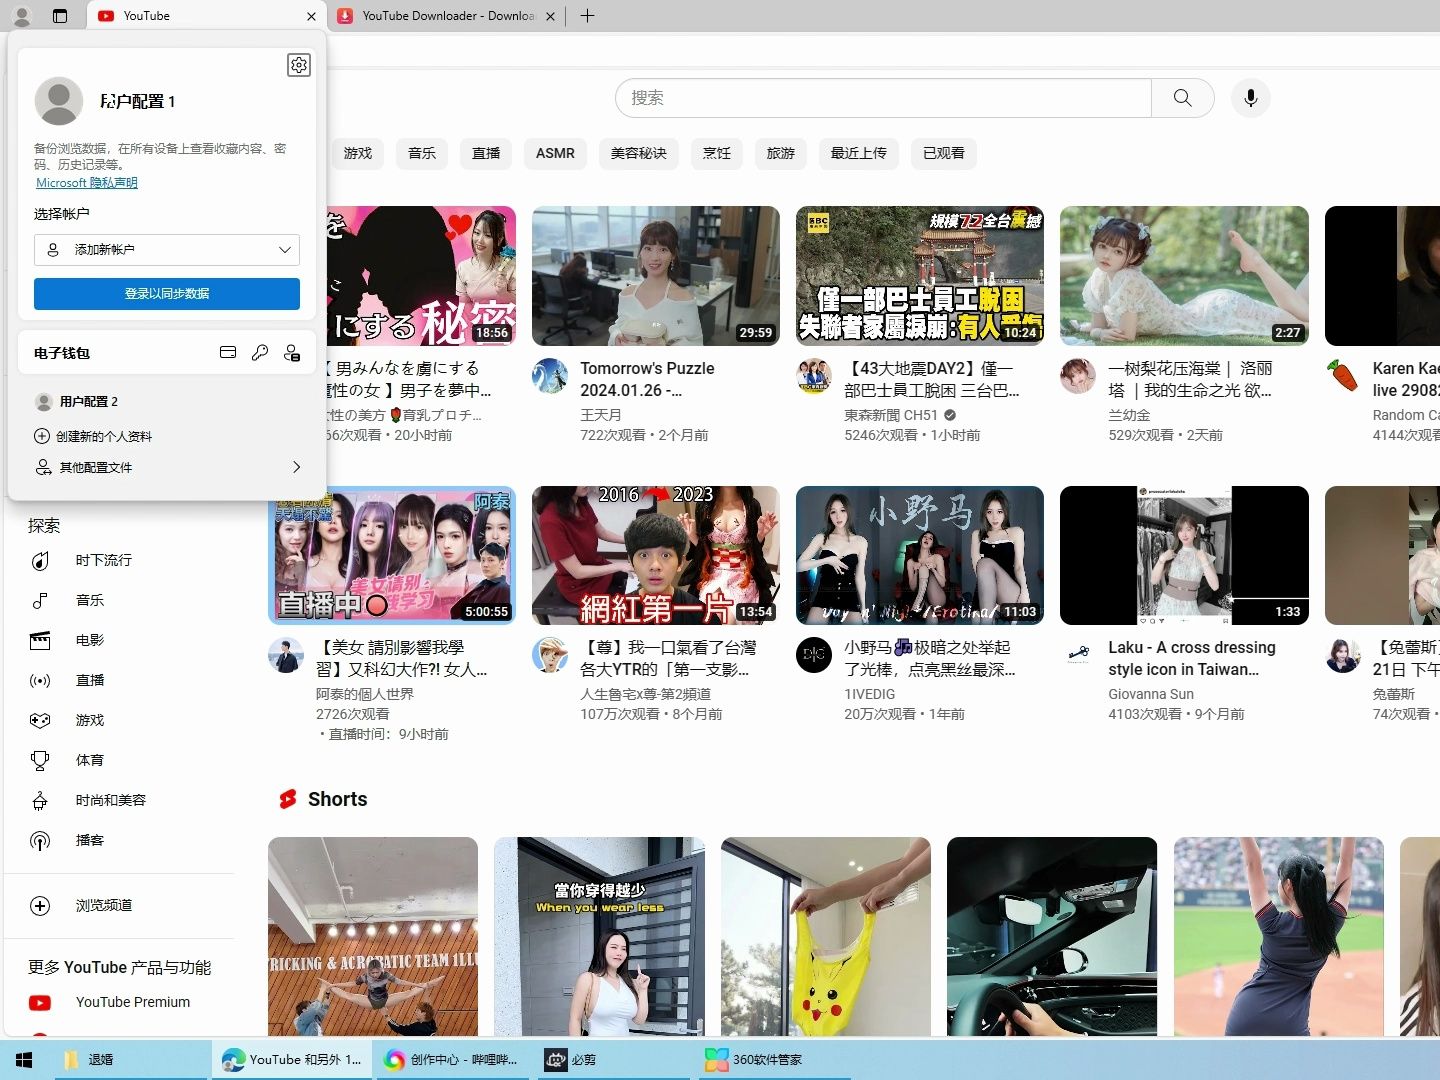The image size is (1440, 1080).
Task: Open Trending (时下流行) in sidebar
Action: [103, 560]
